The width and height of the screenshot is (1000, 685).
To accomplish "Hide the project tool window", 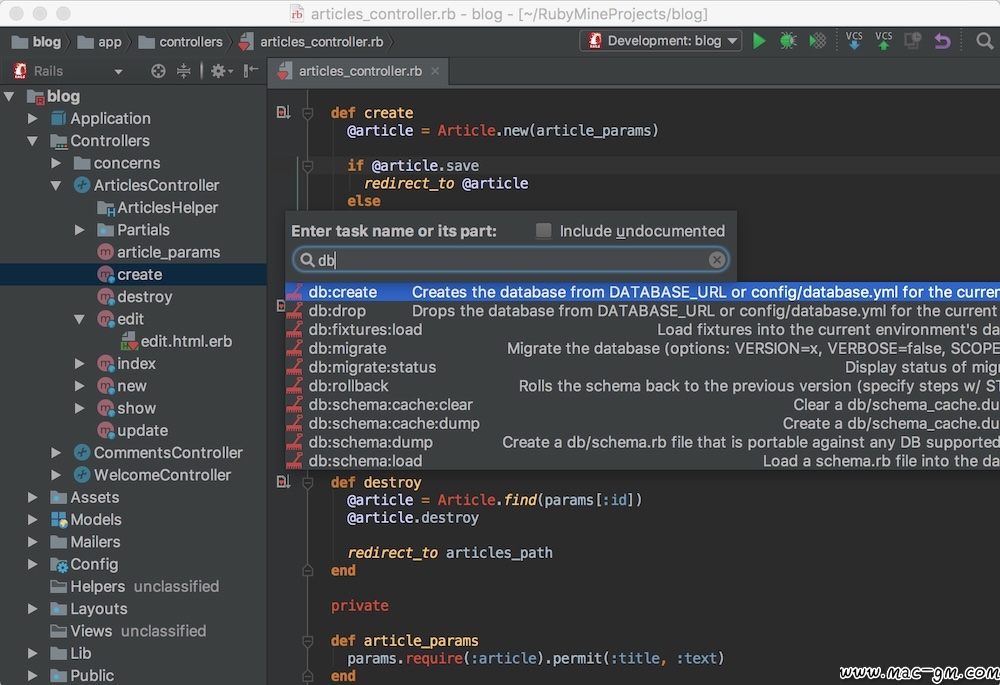I will (251, 71).
